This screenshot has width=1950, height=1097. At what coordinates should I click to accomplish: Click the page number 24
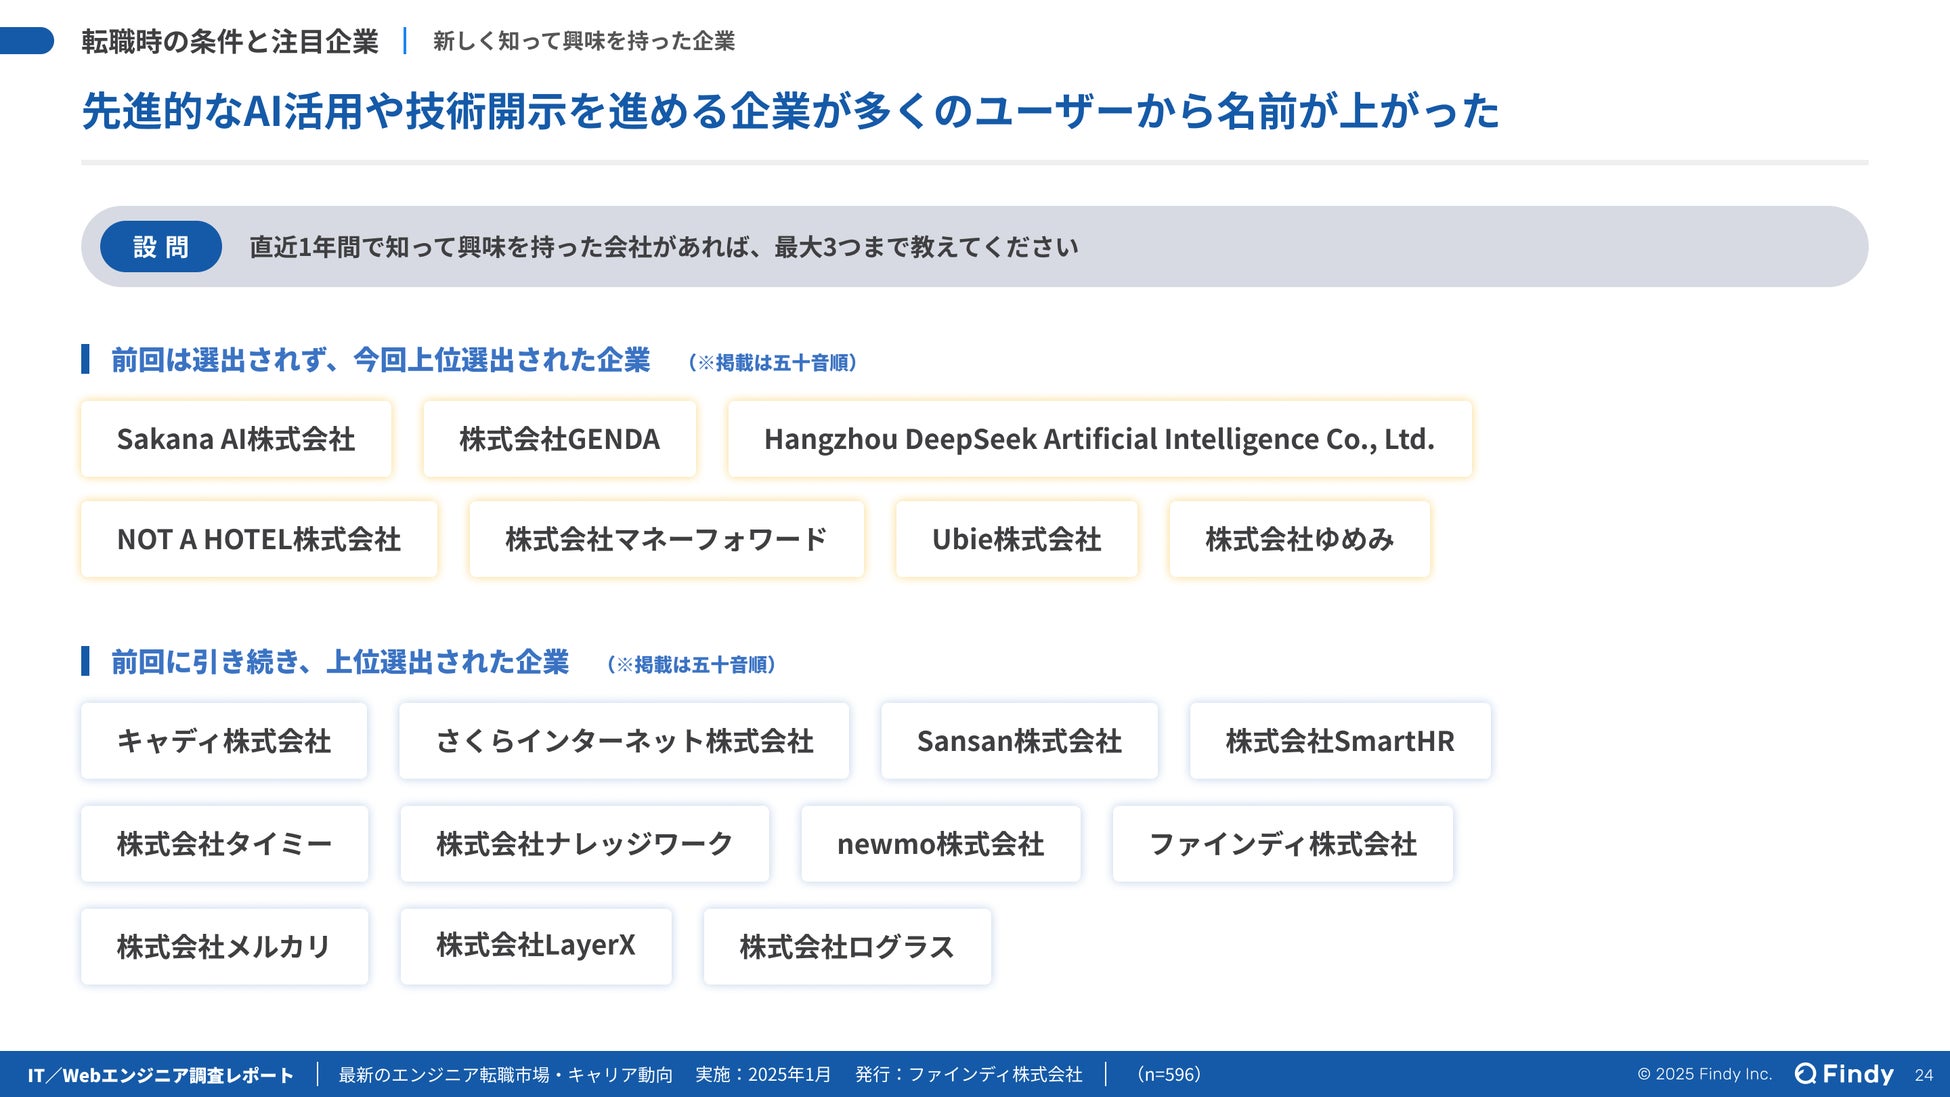[x=1924, y=1075]
